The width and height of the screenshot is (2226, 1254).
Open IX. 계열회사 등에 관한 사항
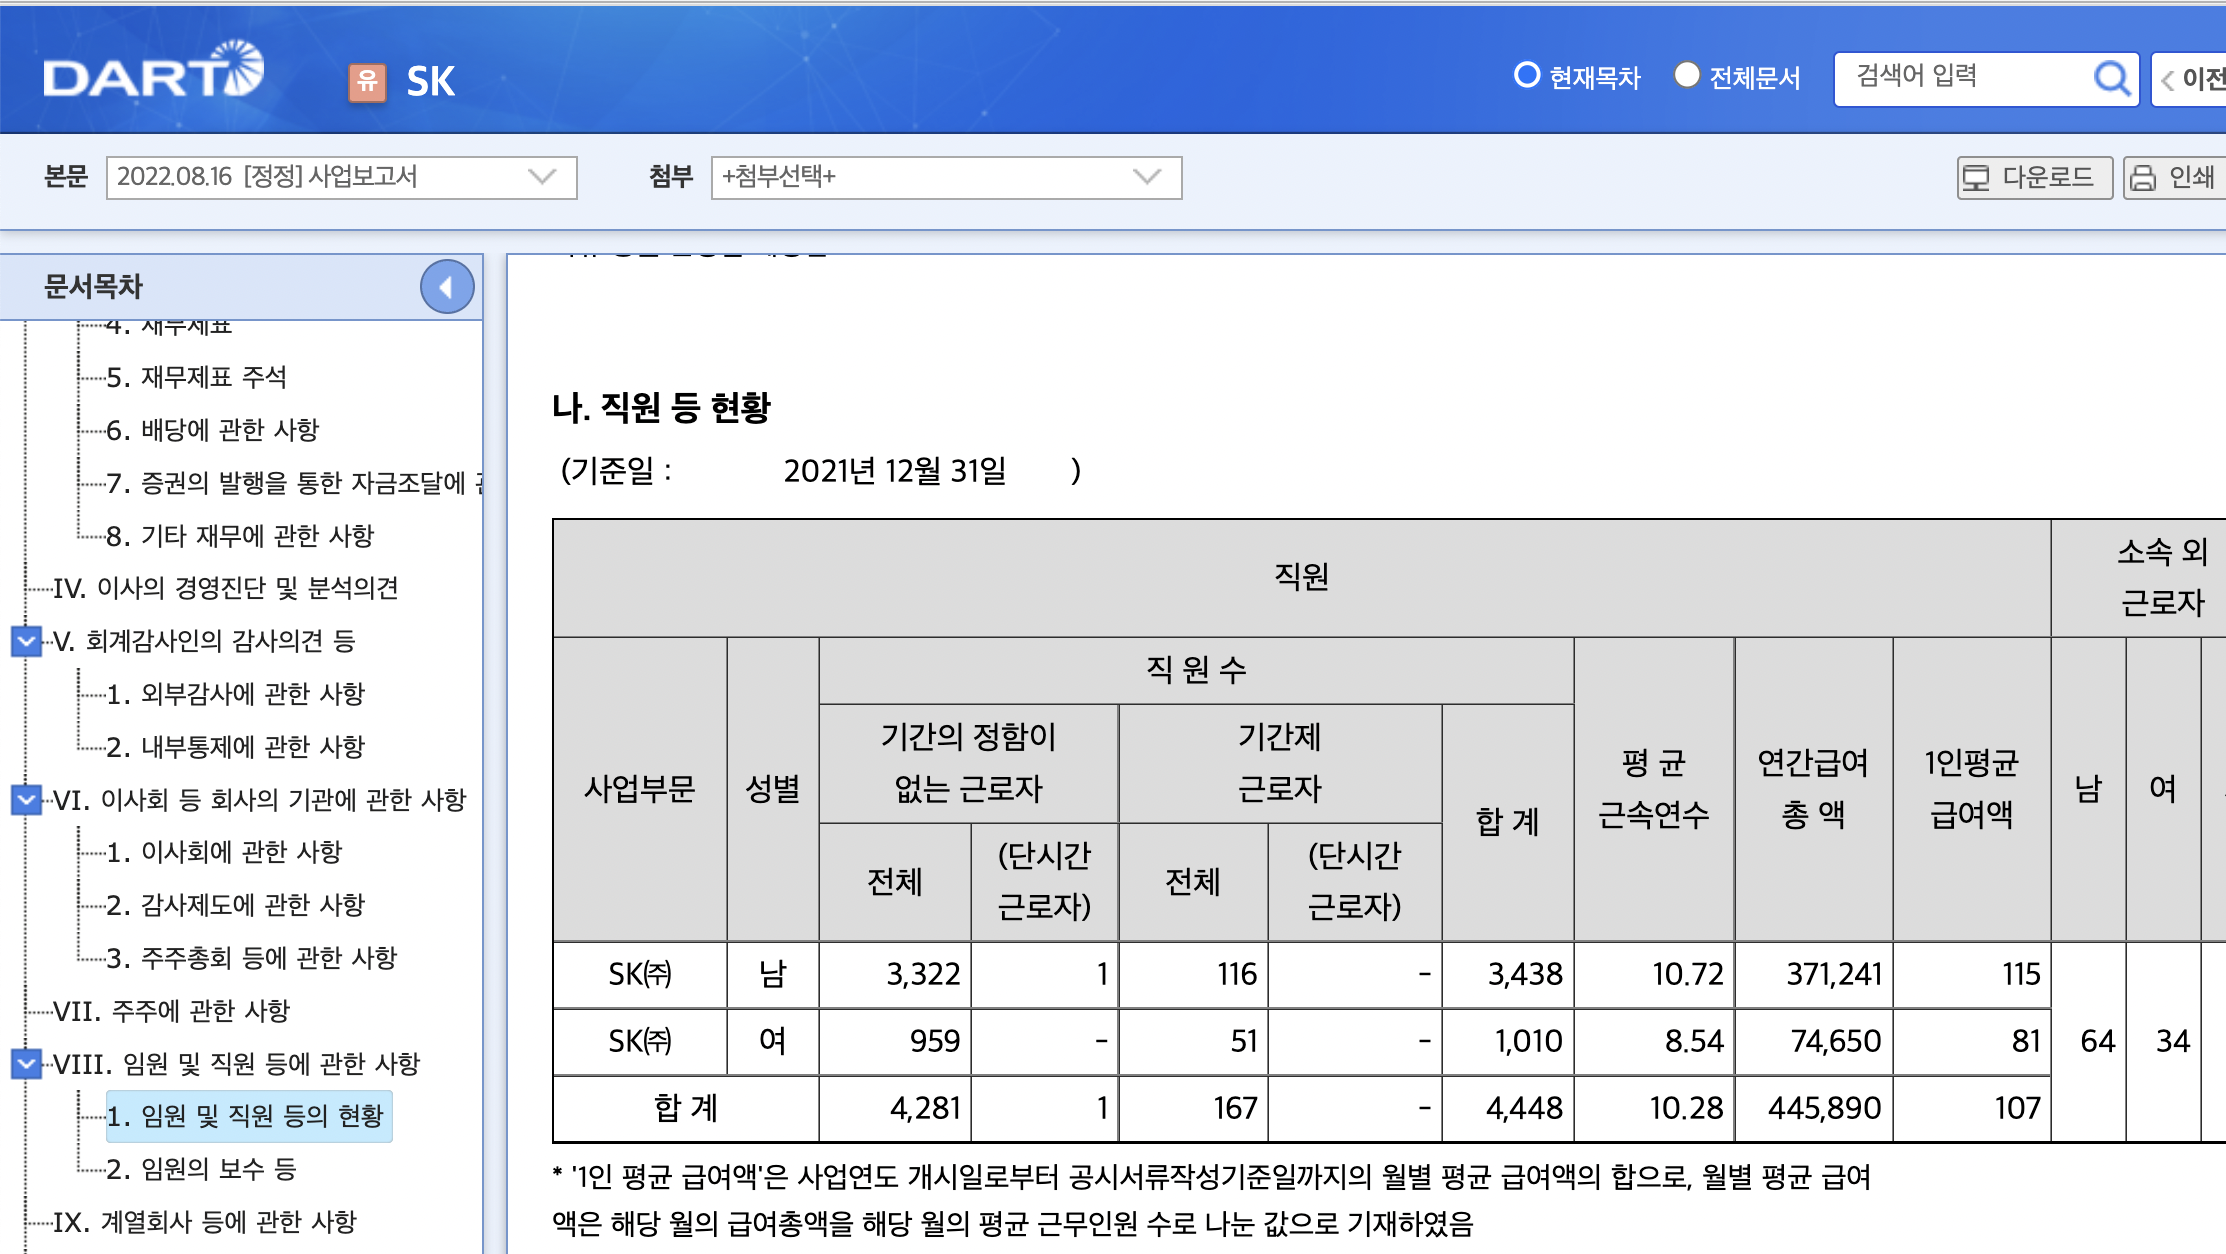(204, 1221)
